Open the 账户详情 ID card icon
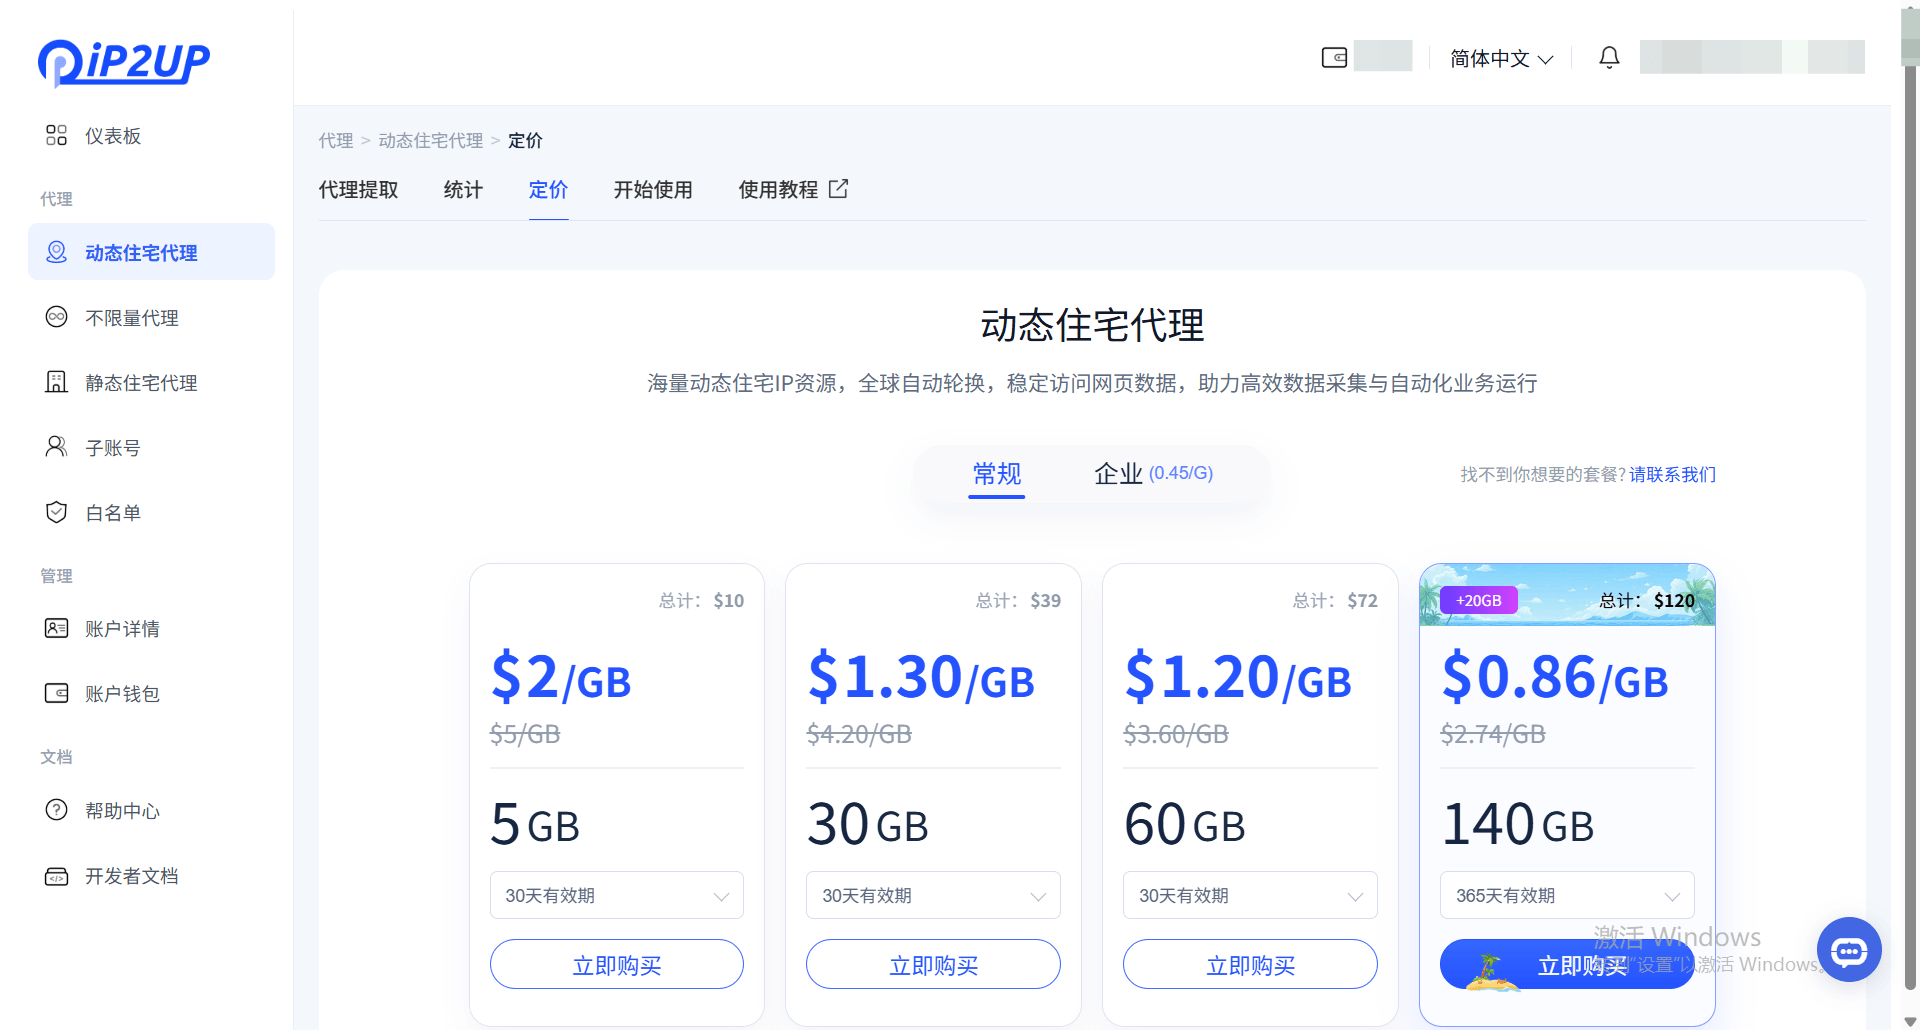The width and height of the screenshot is (1920, 1030). pyautogui.click(x=57, y=628)
